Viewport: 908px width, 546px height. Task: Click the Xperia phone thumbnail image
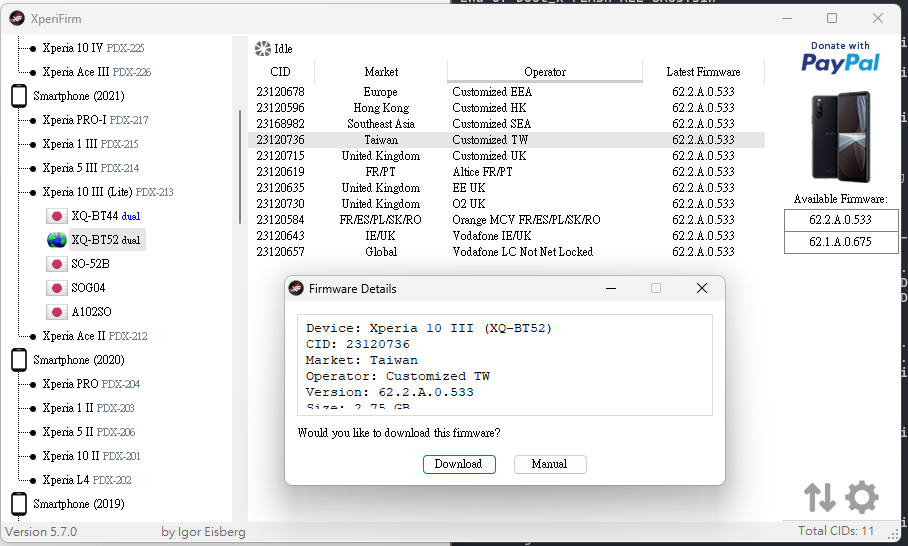click(x=840, y=137)
